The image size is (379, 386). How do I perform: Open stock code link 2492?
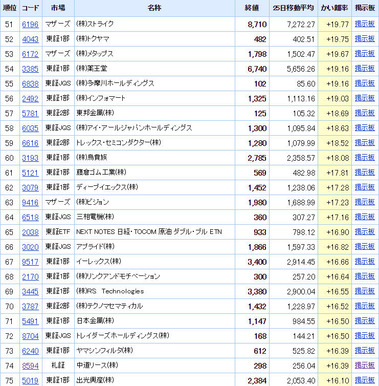click(x=30, y=99)
